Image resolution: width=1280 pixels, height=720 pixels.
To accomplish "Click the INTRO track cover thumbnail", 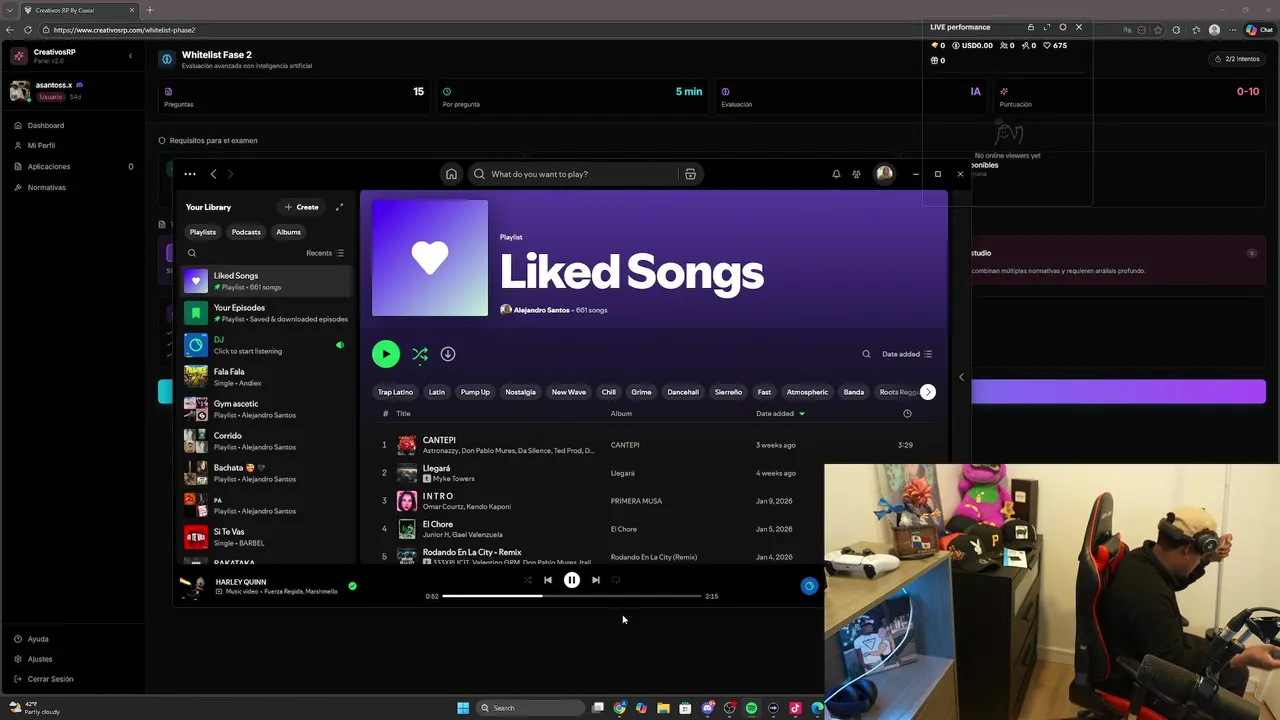I will [407, 501].
